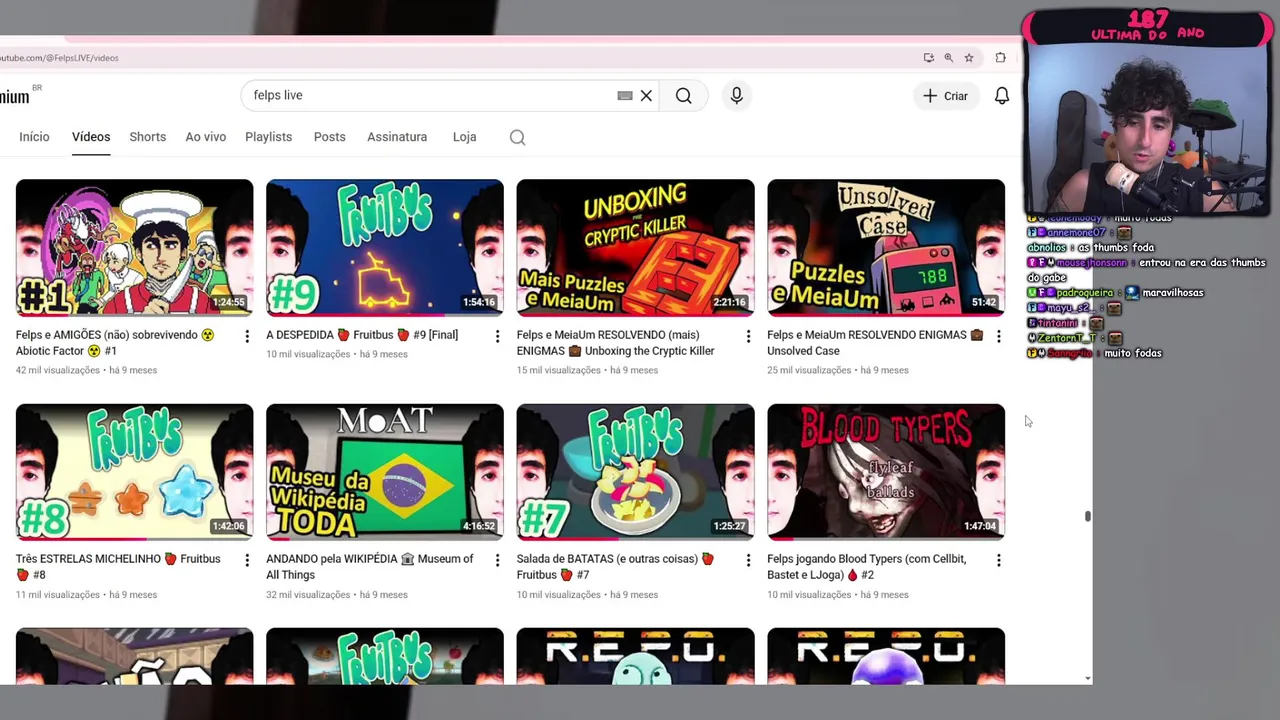Open Fruitbus #8 thumbnail
Viewport: 1280px width, 720px height.
click(x=135, y=472)
